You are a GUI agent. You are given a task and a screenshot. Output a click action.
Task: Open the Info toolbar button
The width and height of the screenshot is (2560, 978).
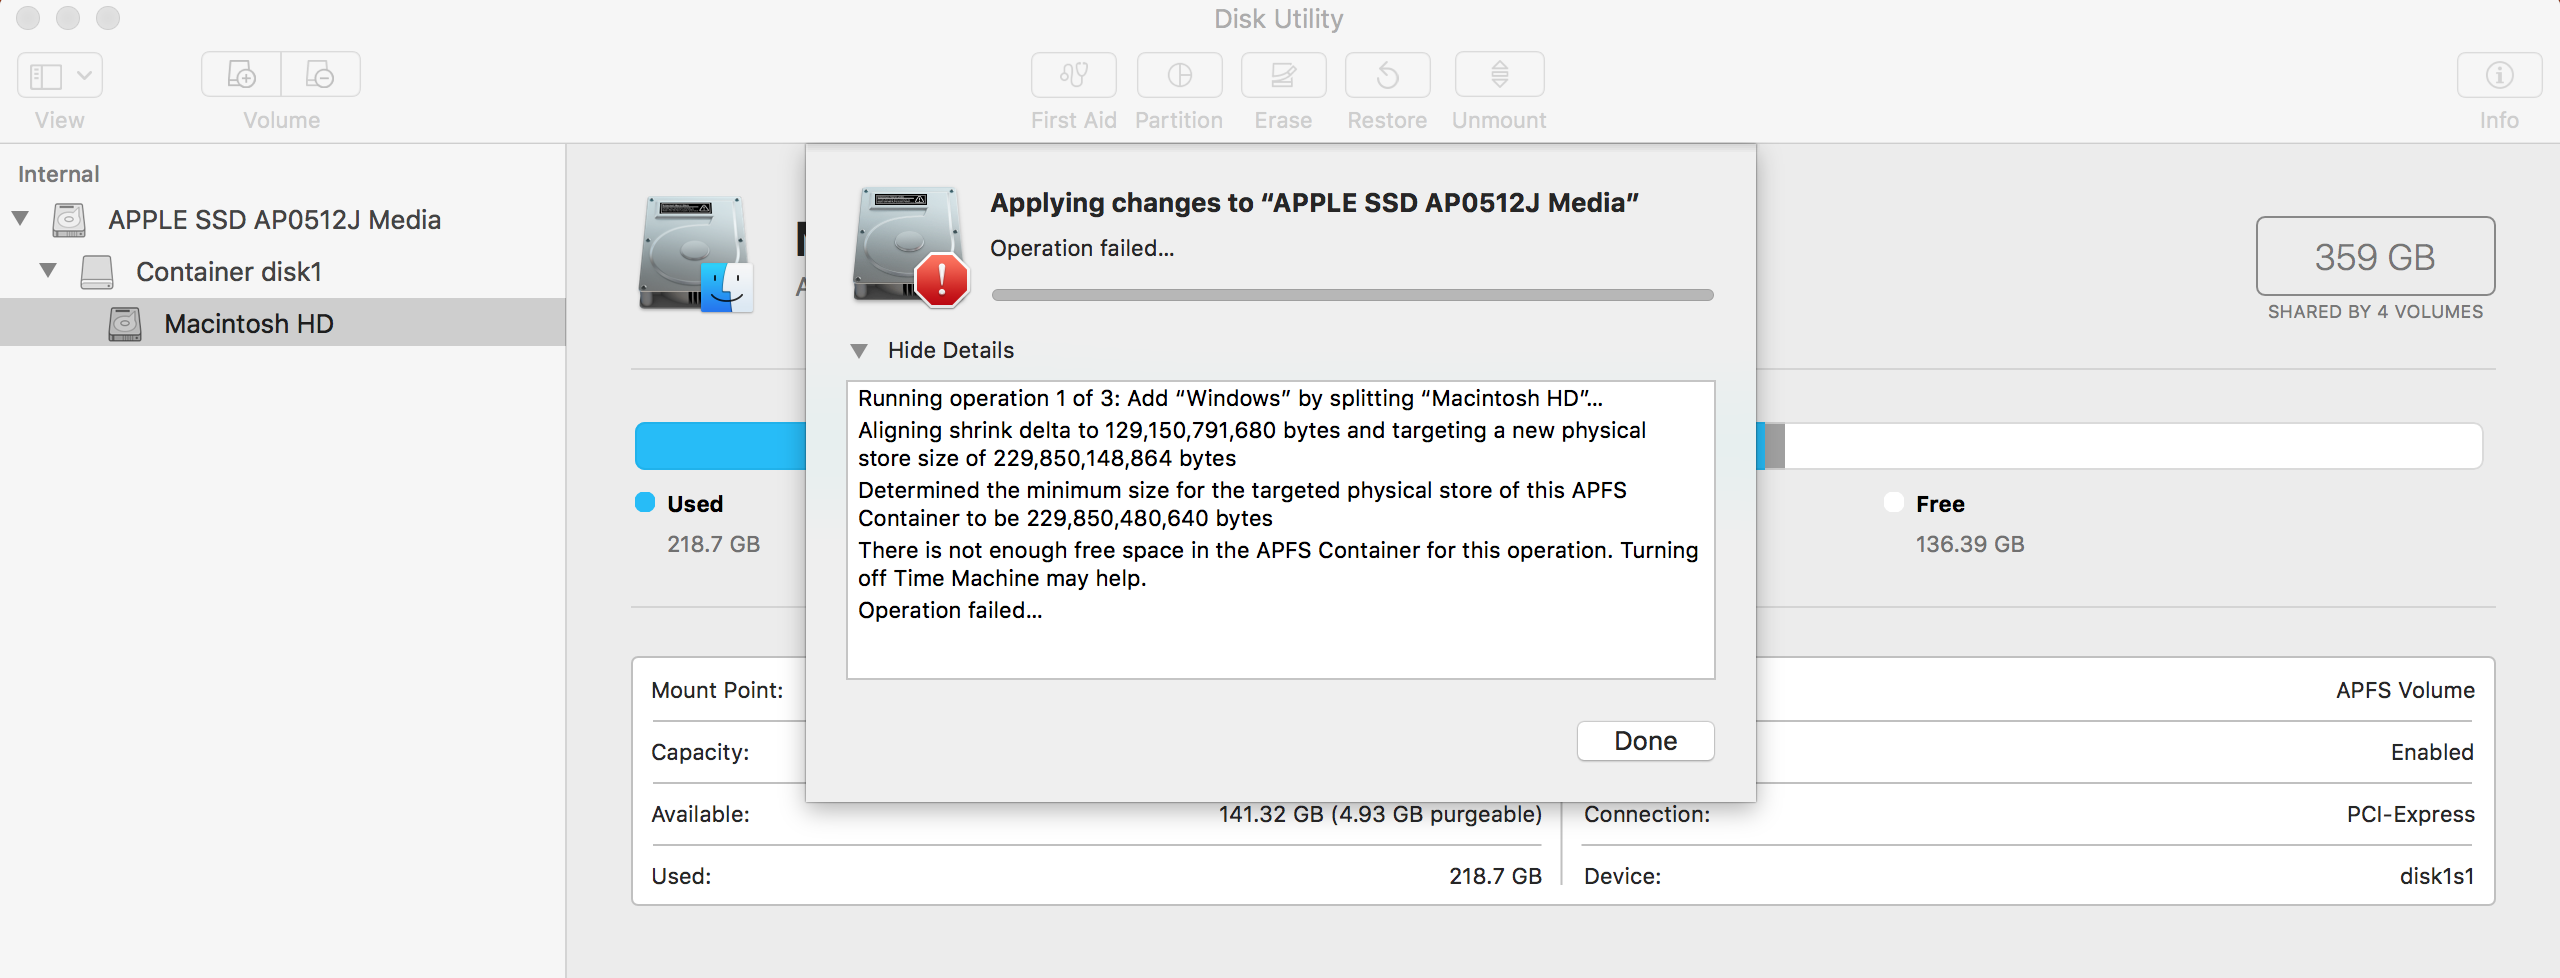click(2499, 75)
